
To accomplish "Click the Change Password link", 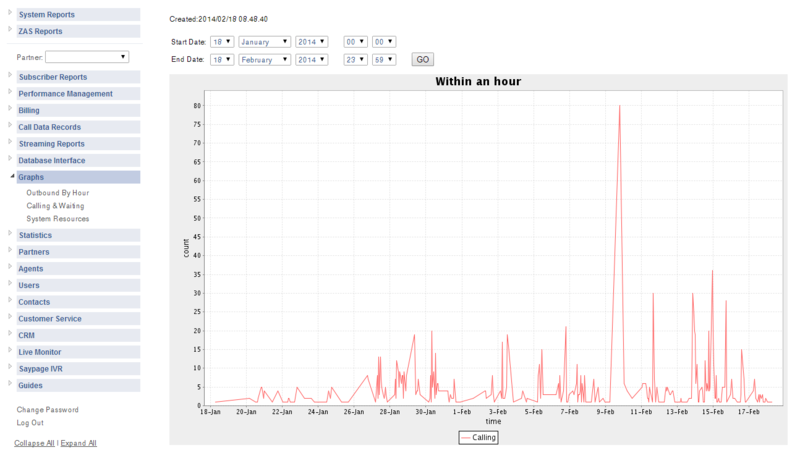I will (47, 410).
